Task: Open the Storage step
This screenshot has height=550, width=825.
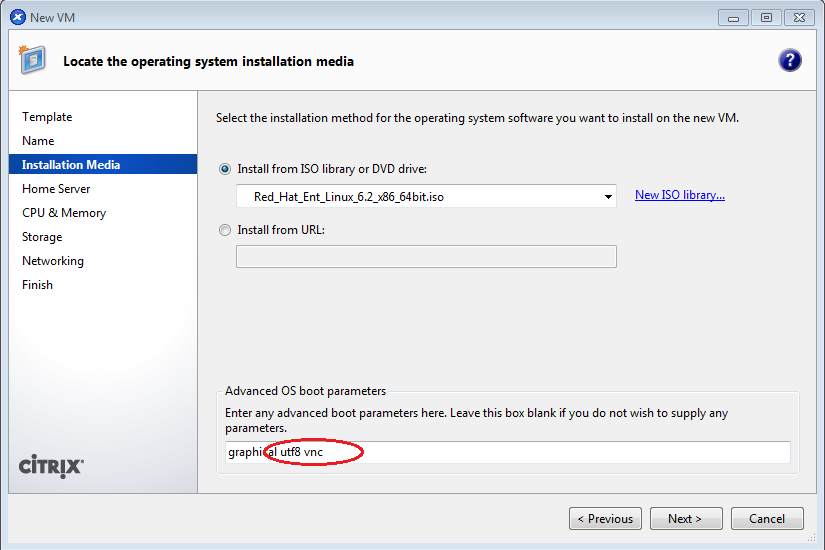Action: click(x=42, y=237)
